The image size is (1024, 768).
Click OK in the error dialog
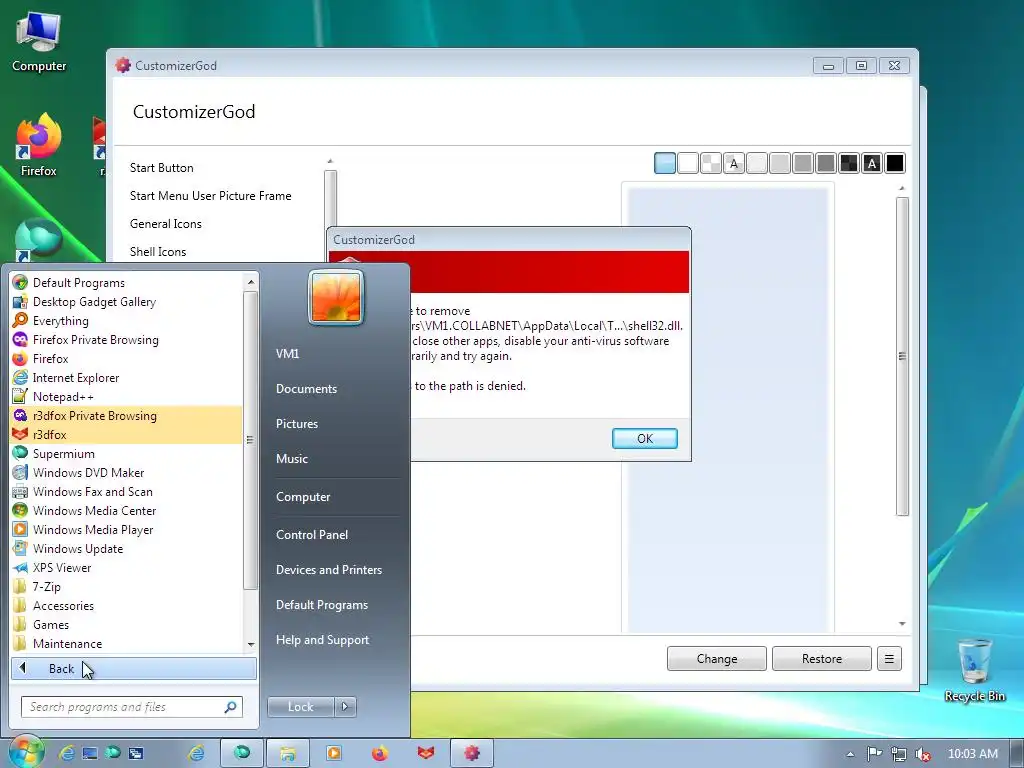(645, 439)
